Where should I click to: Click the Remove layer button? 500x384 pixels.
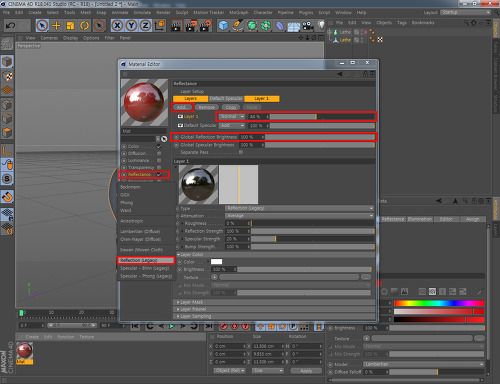(206, 107)
